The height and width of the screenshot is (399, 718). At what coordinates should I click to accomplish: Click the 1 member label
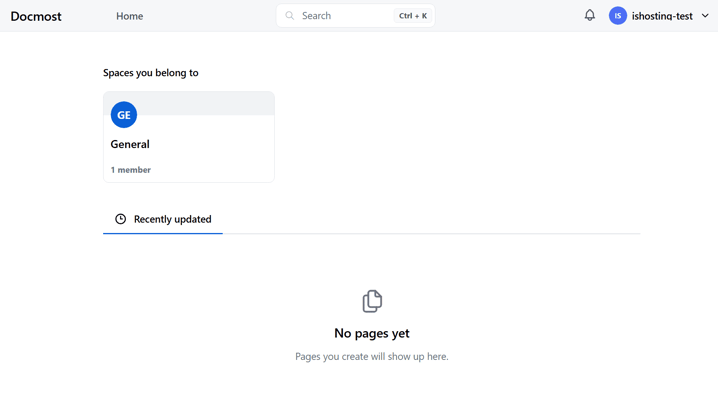pos(131,169)
